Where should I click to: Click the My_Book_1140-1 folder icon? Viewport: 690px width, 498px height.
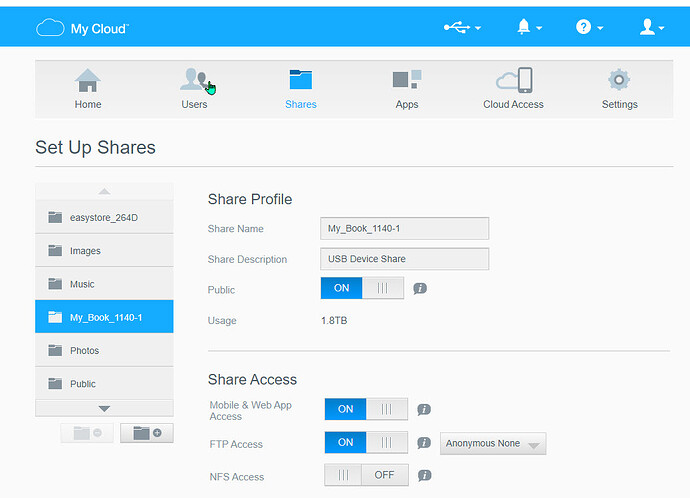click(55, 317)
